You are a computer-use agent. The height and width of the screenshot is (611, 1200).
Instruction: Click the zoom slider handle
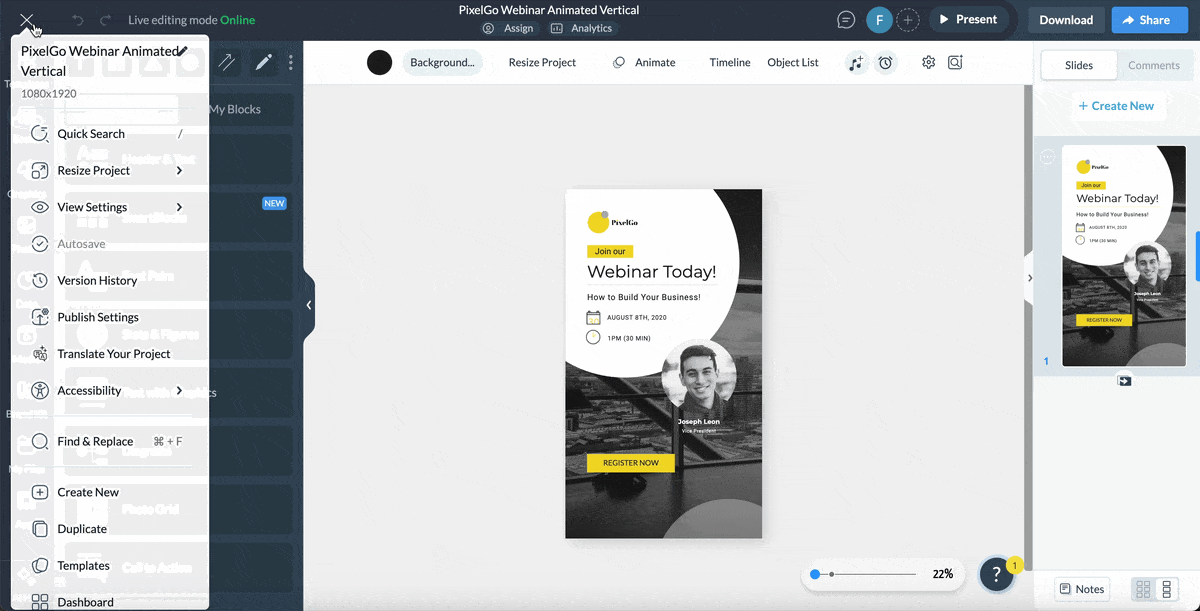pos(815,574)
